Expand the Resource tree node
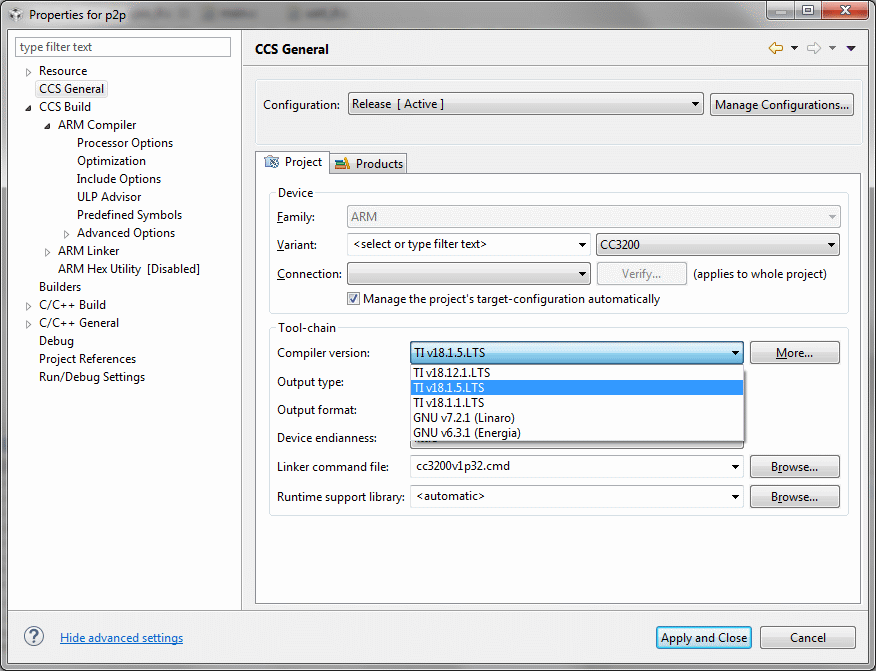 coord(28,72)
